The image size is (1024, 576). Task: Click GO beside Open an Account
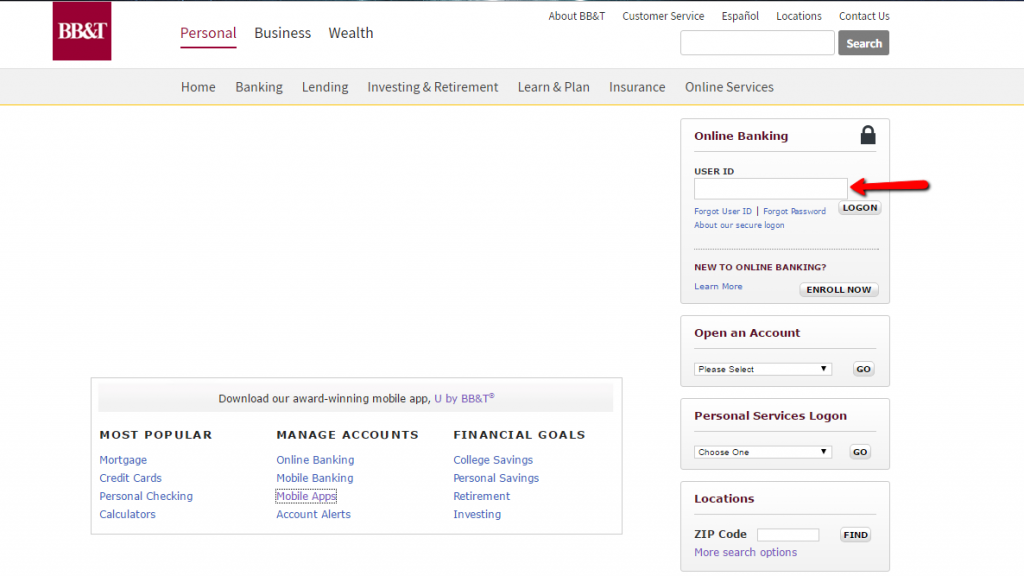(x=863, y=369)
